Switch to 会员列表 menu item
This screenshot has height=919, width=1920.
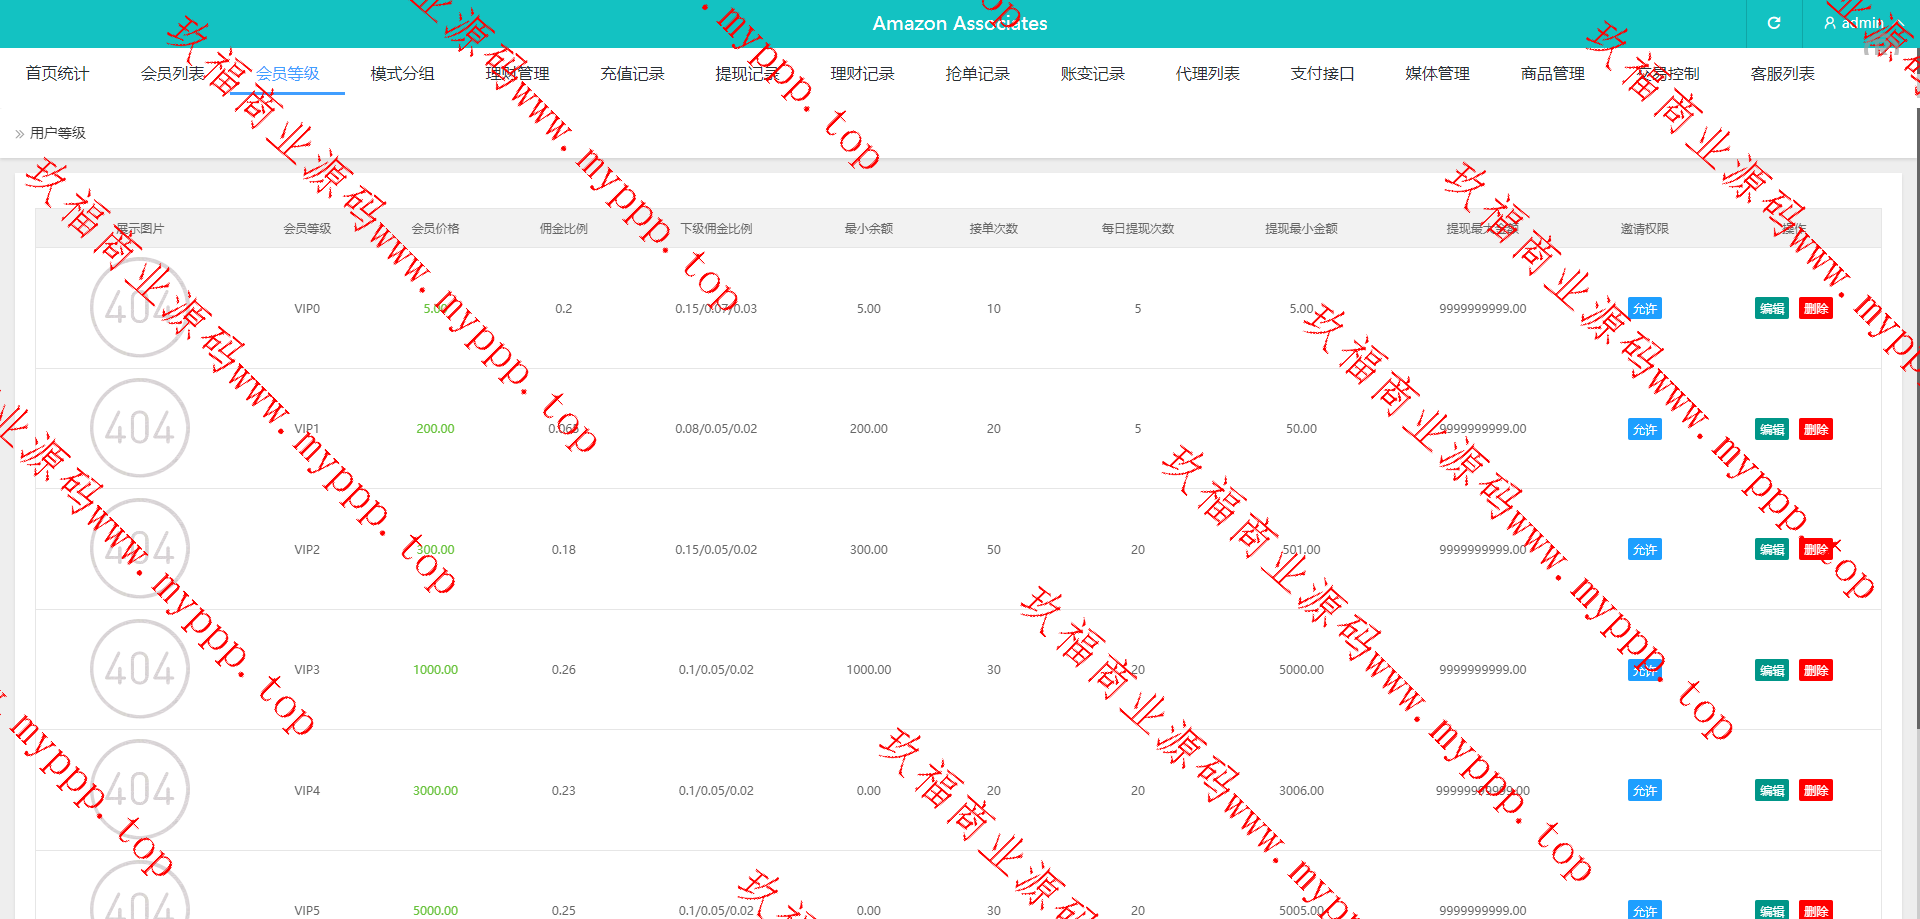(172, 74)
